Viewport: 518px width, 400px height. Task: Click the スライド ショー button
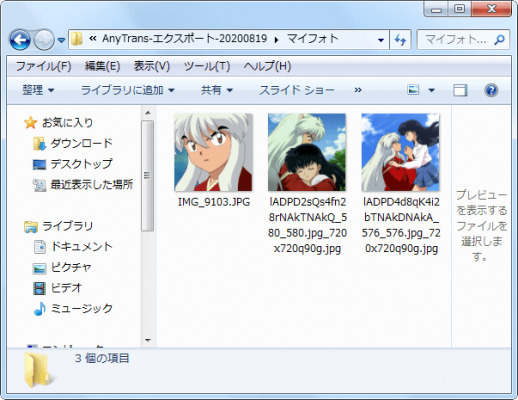click(x=297, y=90)
